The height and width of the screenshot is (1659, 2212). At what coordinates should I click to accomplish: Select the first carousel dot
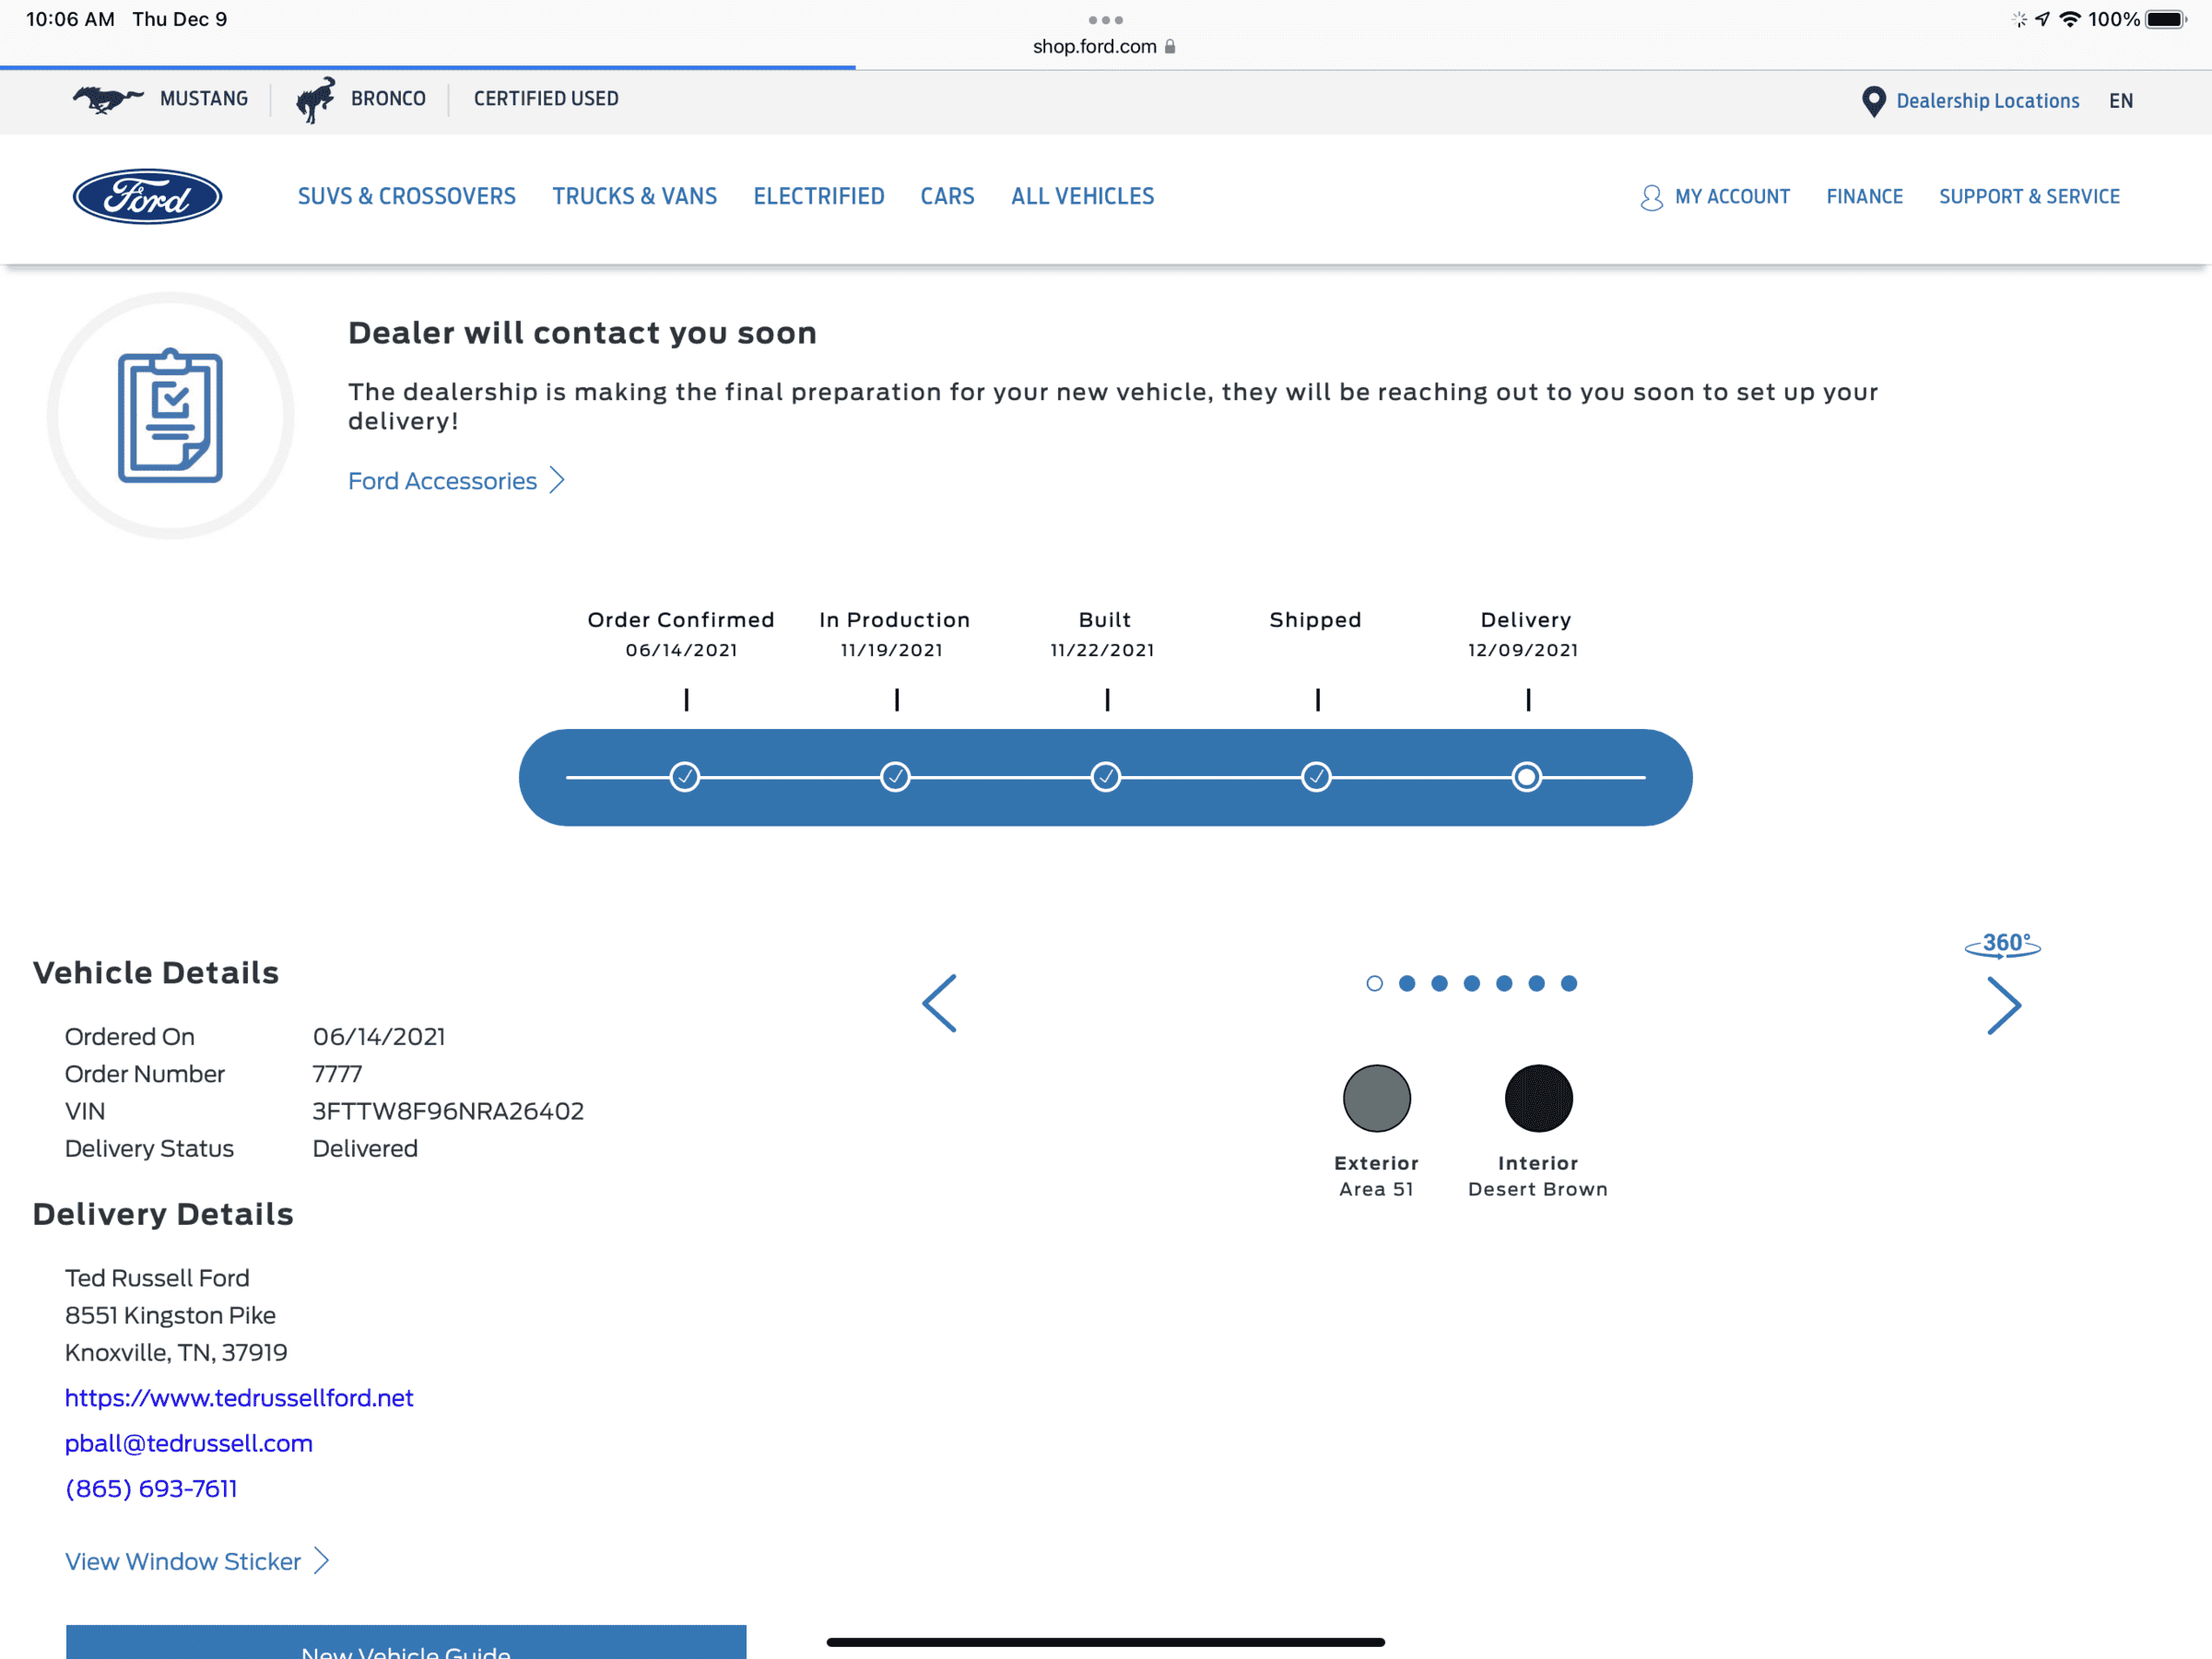click(x=1374, y=984)
